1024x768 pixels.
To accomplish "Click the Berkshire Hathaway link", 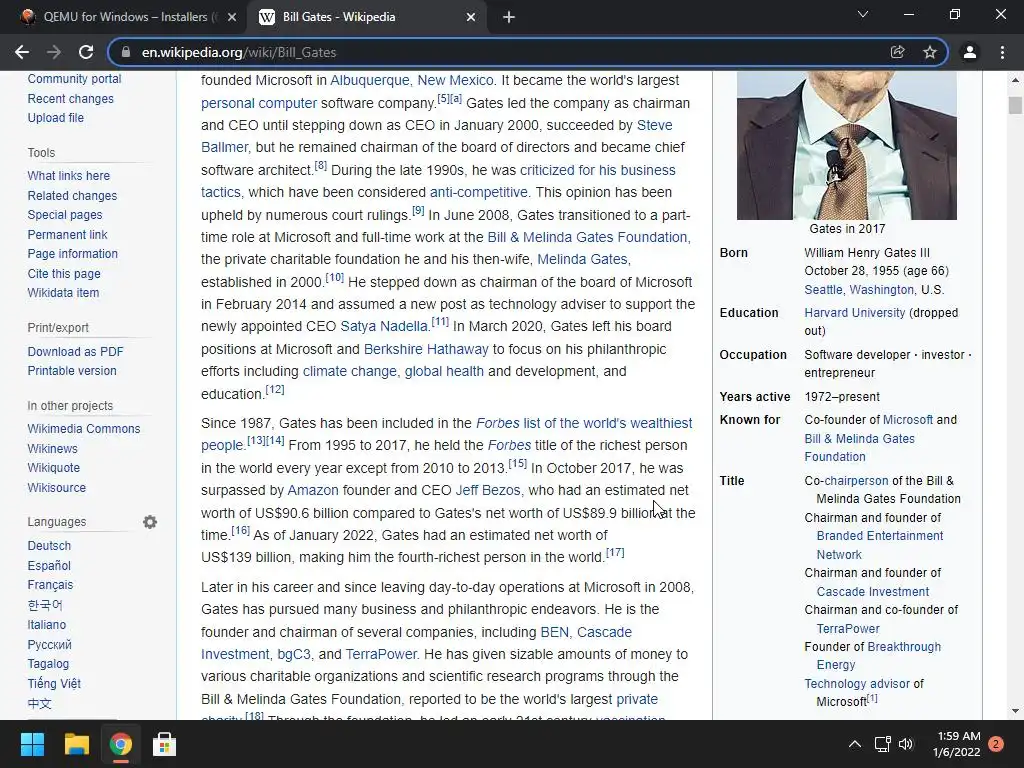I will click(426, 349).
